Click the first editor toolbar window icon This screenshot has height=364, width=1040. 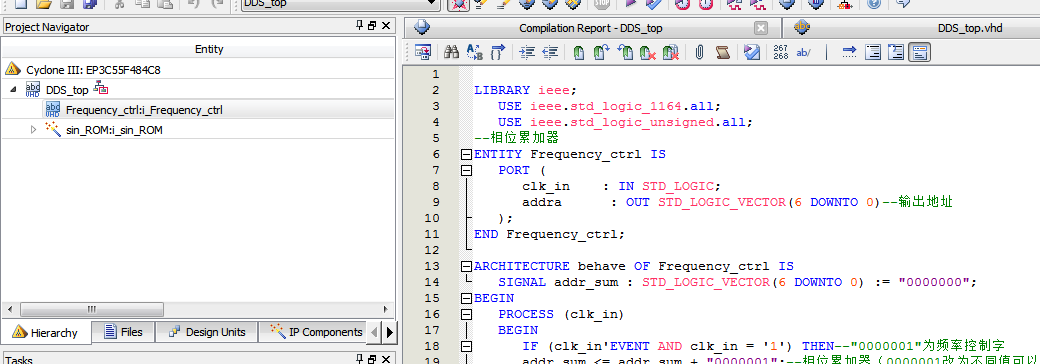tap(422, 52)
